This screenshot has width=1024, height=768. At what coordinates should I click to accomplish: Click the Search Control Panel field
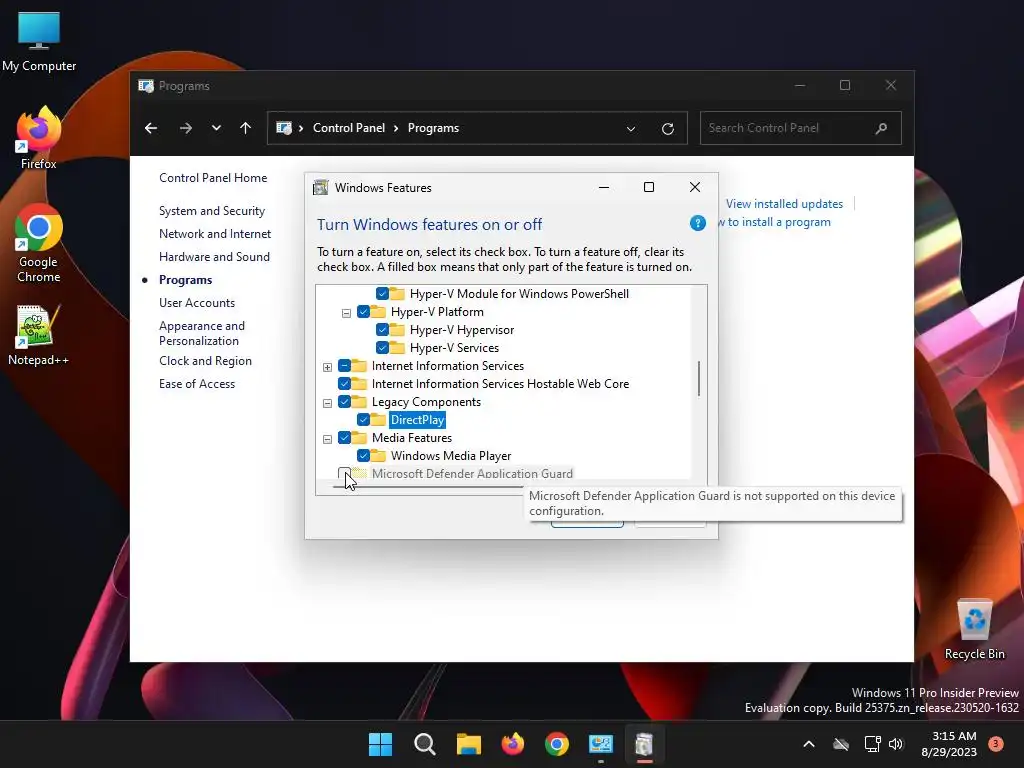800,128
